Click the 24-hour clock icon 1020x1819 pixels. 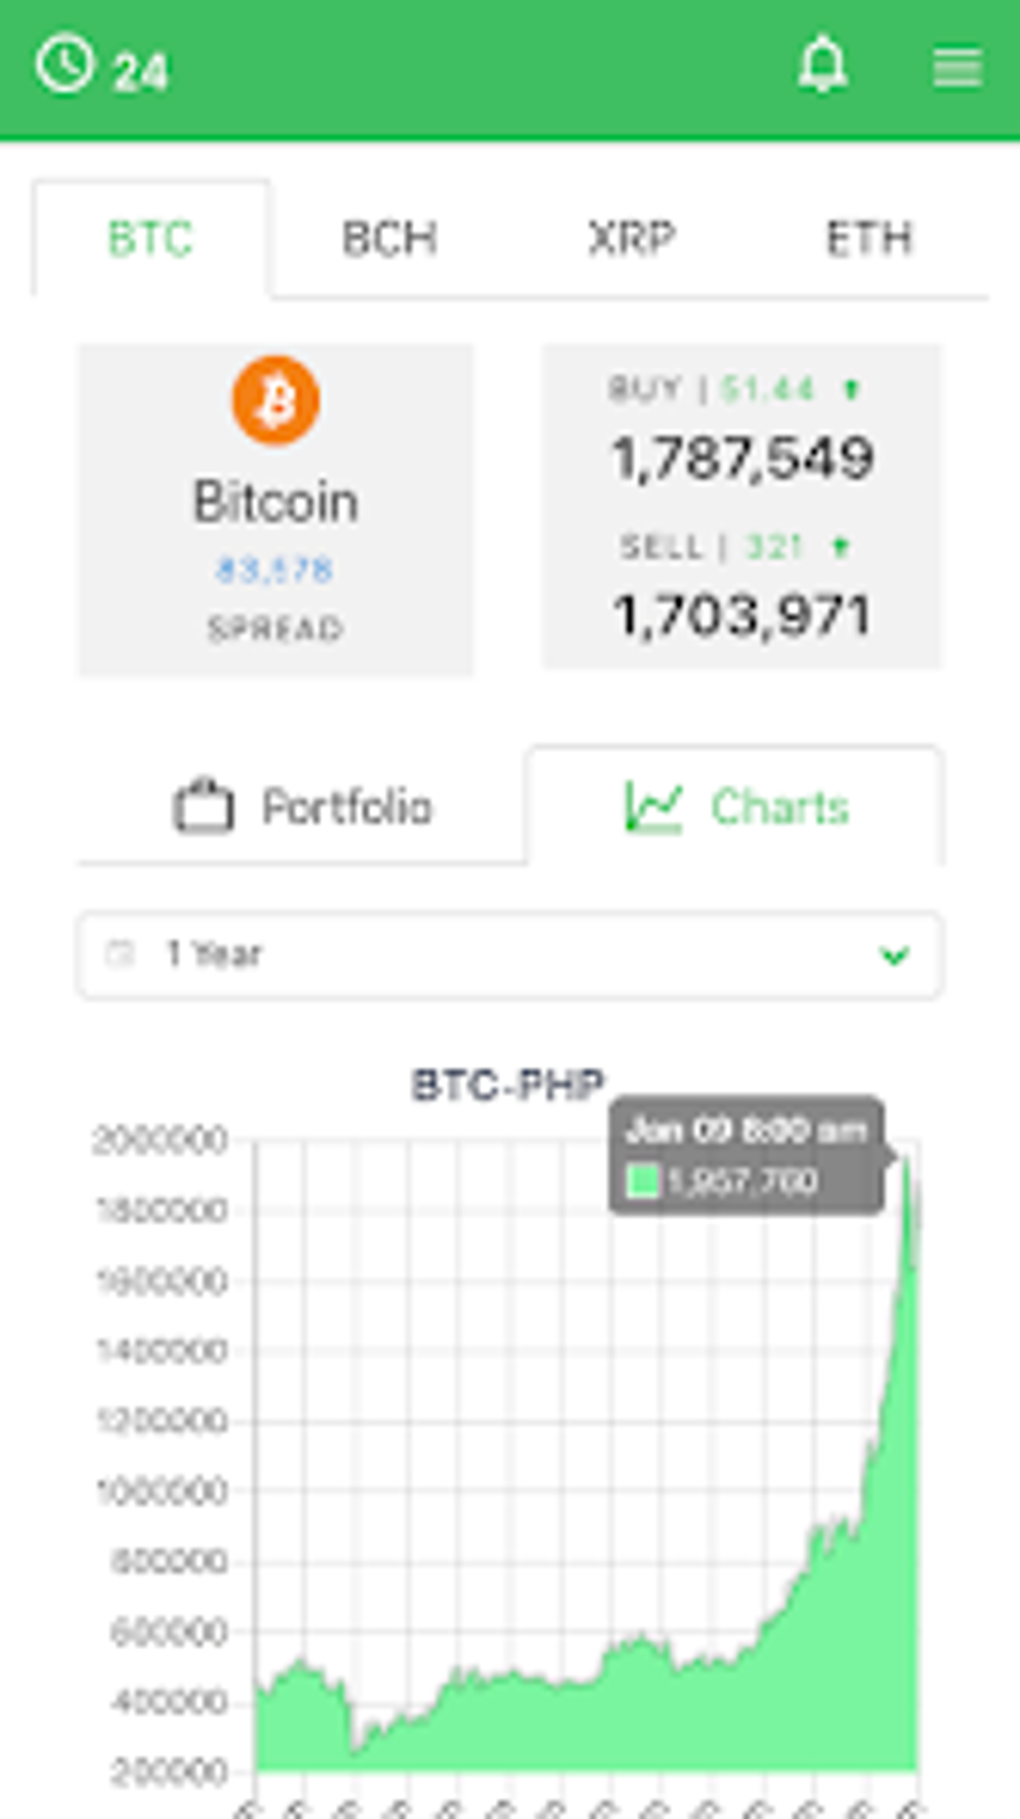[65, 64]
